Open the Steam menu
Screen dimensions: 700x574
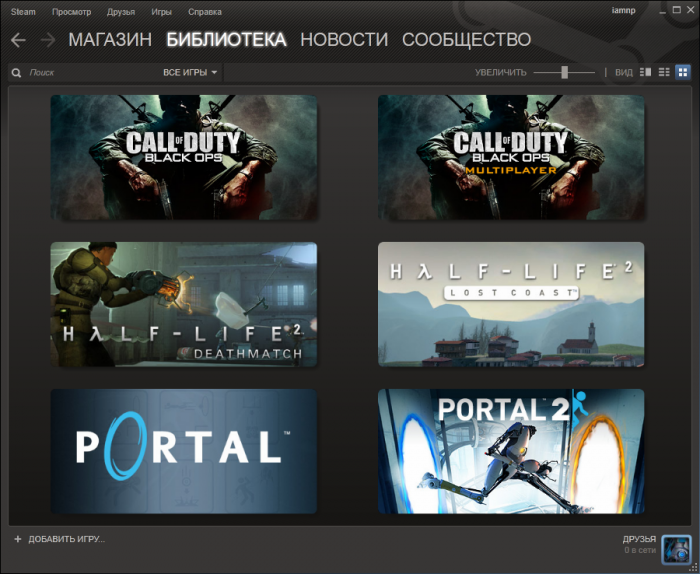23,12
